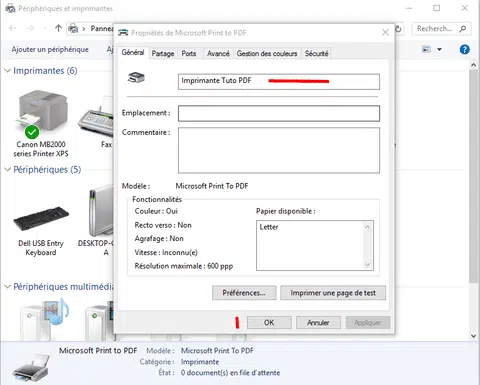The height and width of the screenshot is (385, 480).
Task: Click the back arrow navigation icon
Action: [x=12, y=29]
